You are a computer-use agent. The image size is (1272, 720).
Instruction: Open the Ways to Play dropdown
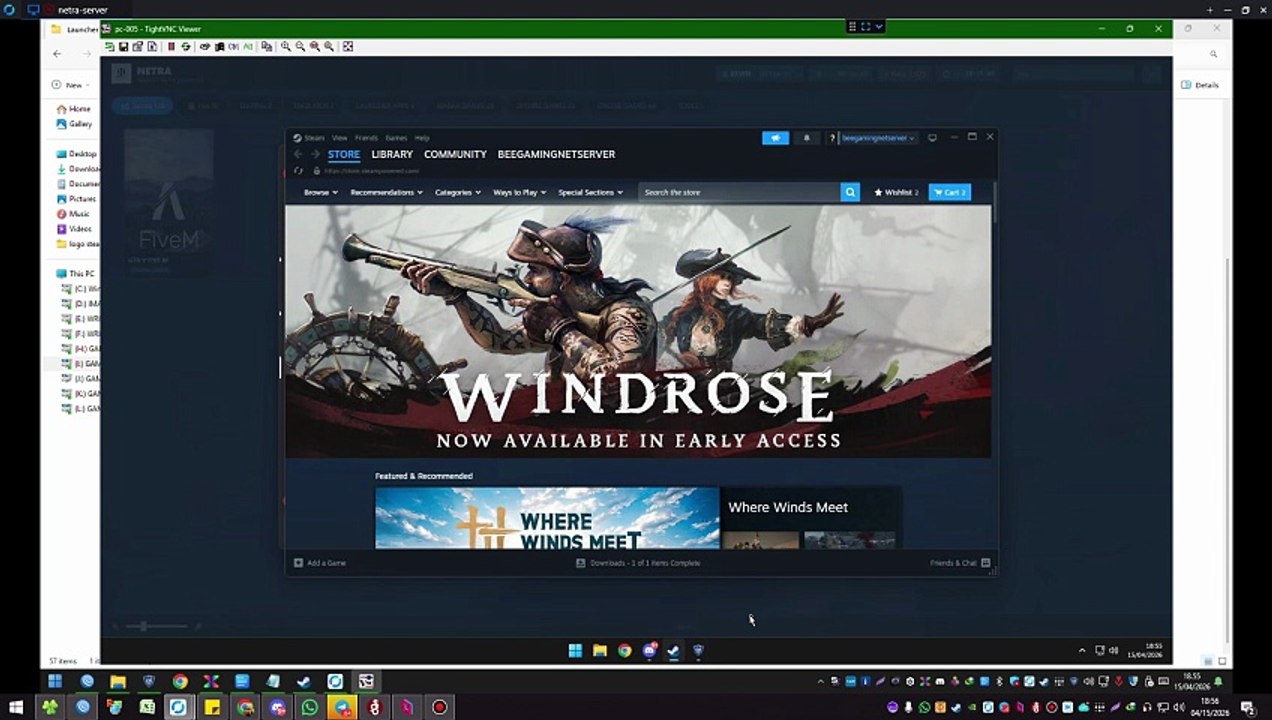(x=519, y=192)
